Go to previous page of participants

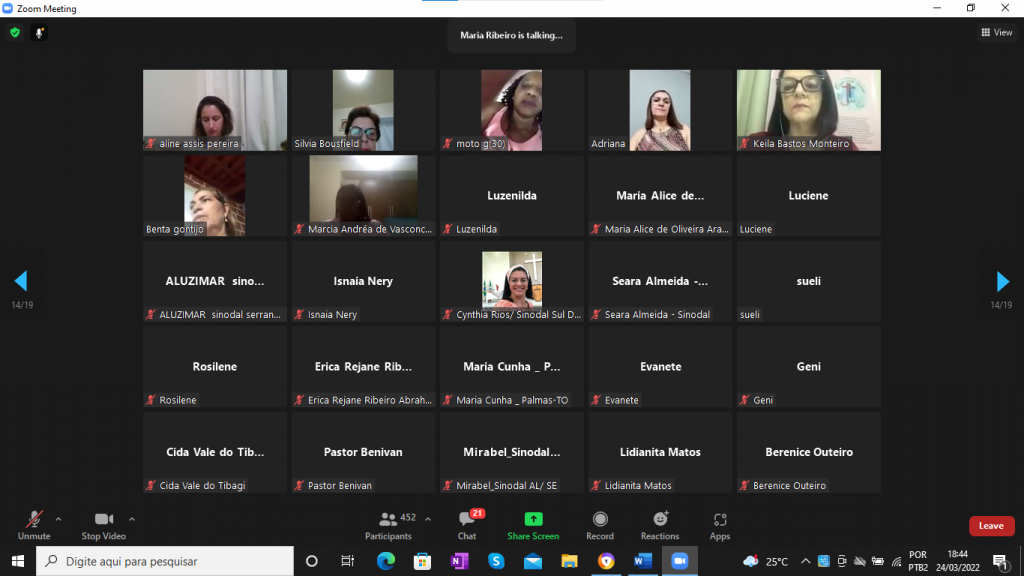coord(21,281)
